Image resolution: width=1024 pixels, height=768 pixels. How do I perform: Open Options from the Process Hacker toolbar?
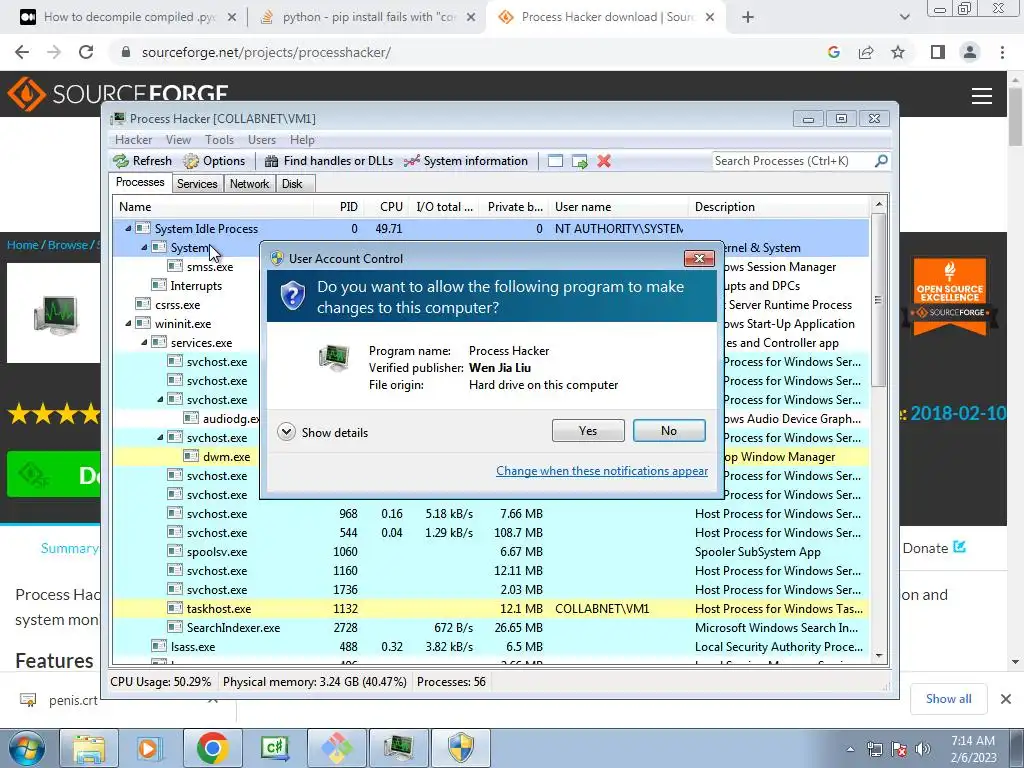214,161
